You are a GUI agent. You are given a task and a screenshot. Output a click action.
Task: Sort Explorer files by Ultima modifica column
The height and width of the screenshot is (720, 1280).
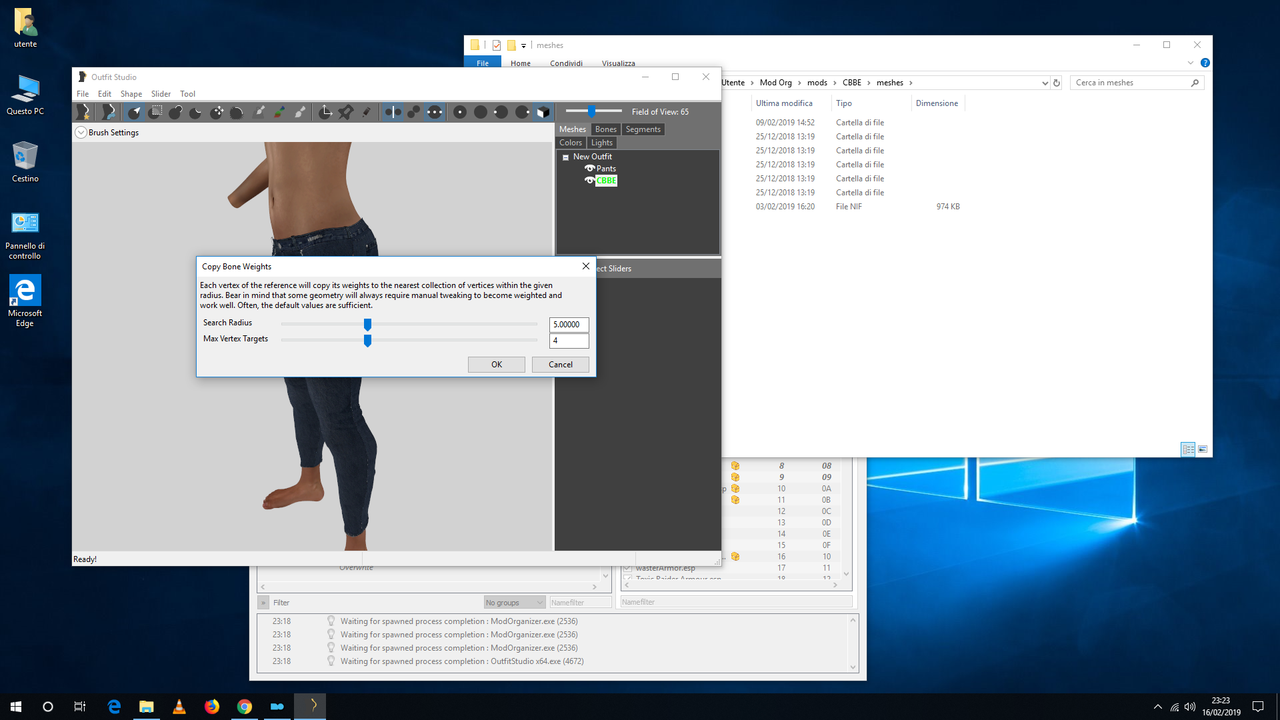(784, 103)
